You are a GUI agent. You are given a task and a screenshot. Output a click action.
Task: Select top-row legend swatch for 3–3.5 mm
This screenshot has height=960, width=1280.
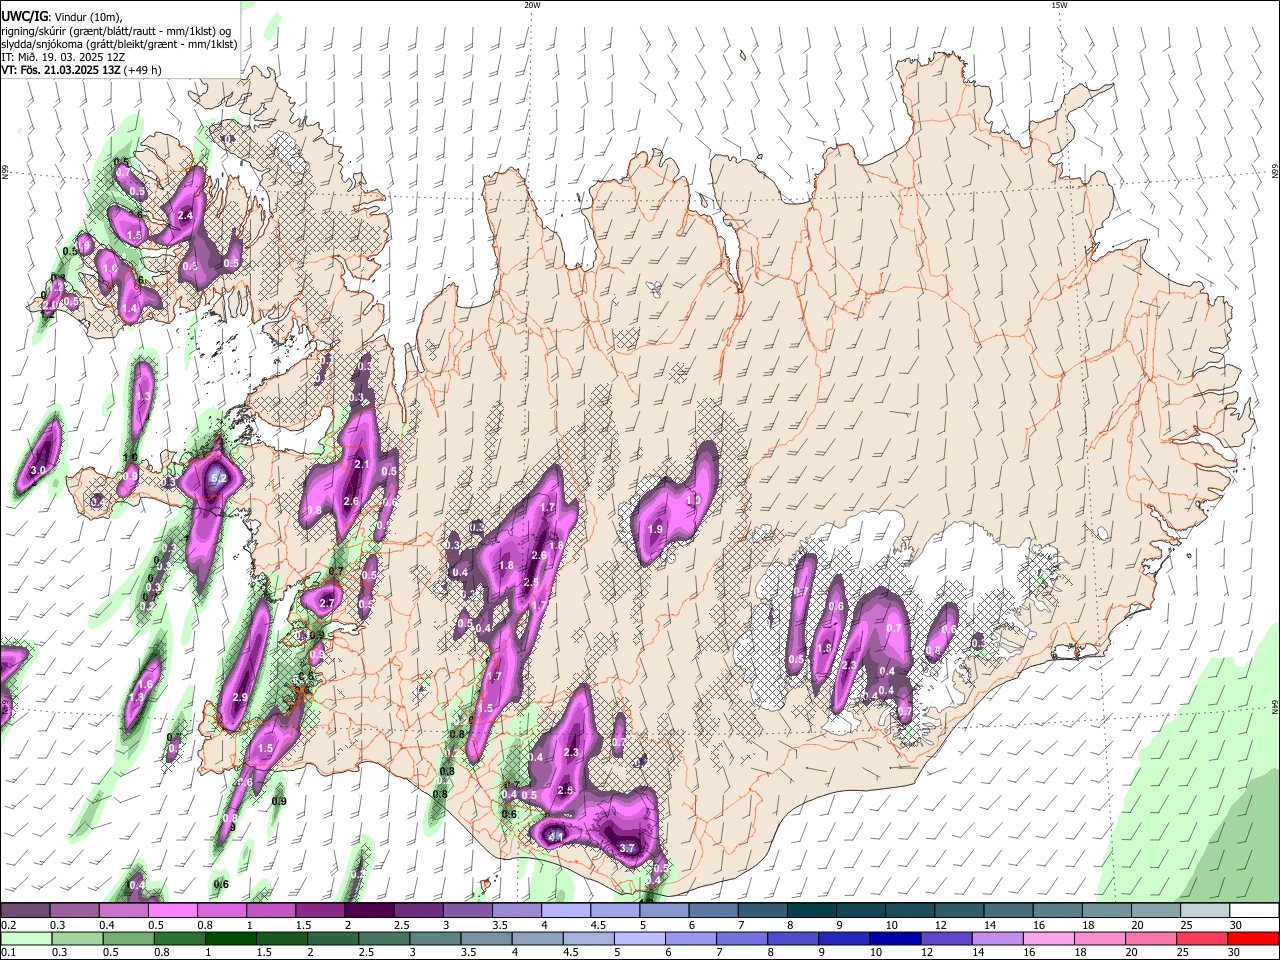pos(467,911)
